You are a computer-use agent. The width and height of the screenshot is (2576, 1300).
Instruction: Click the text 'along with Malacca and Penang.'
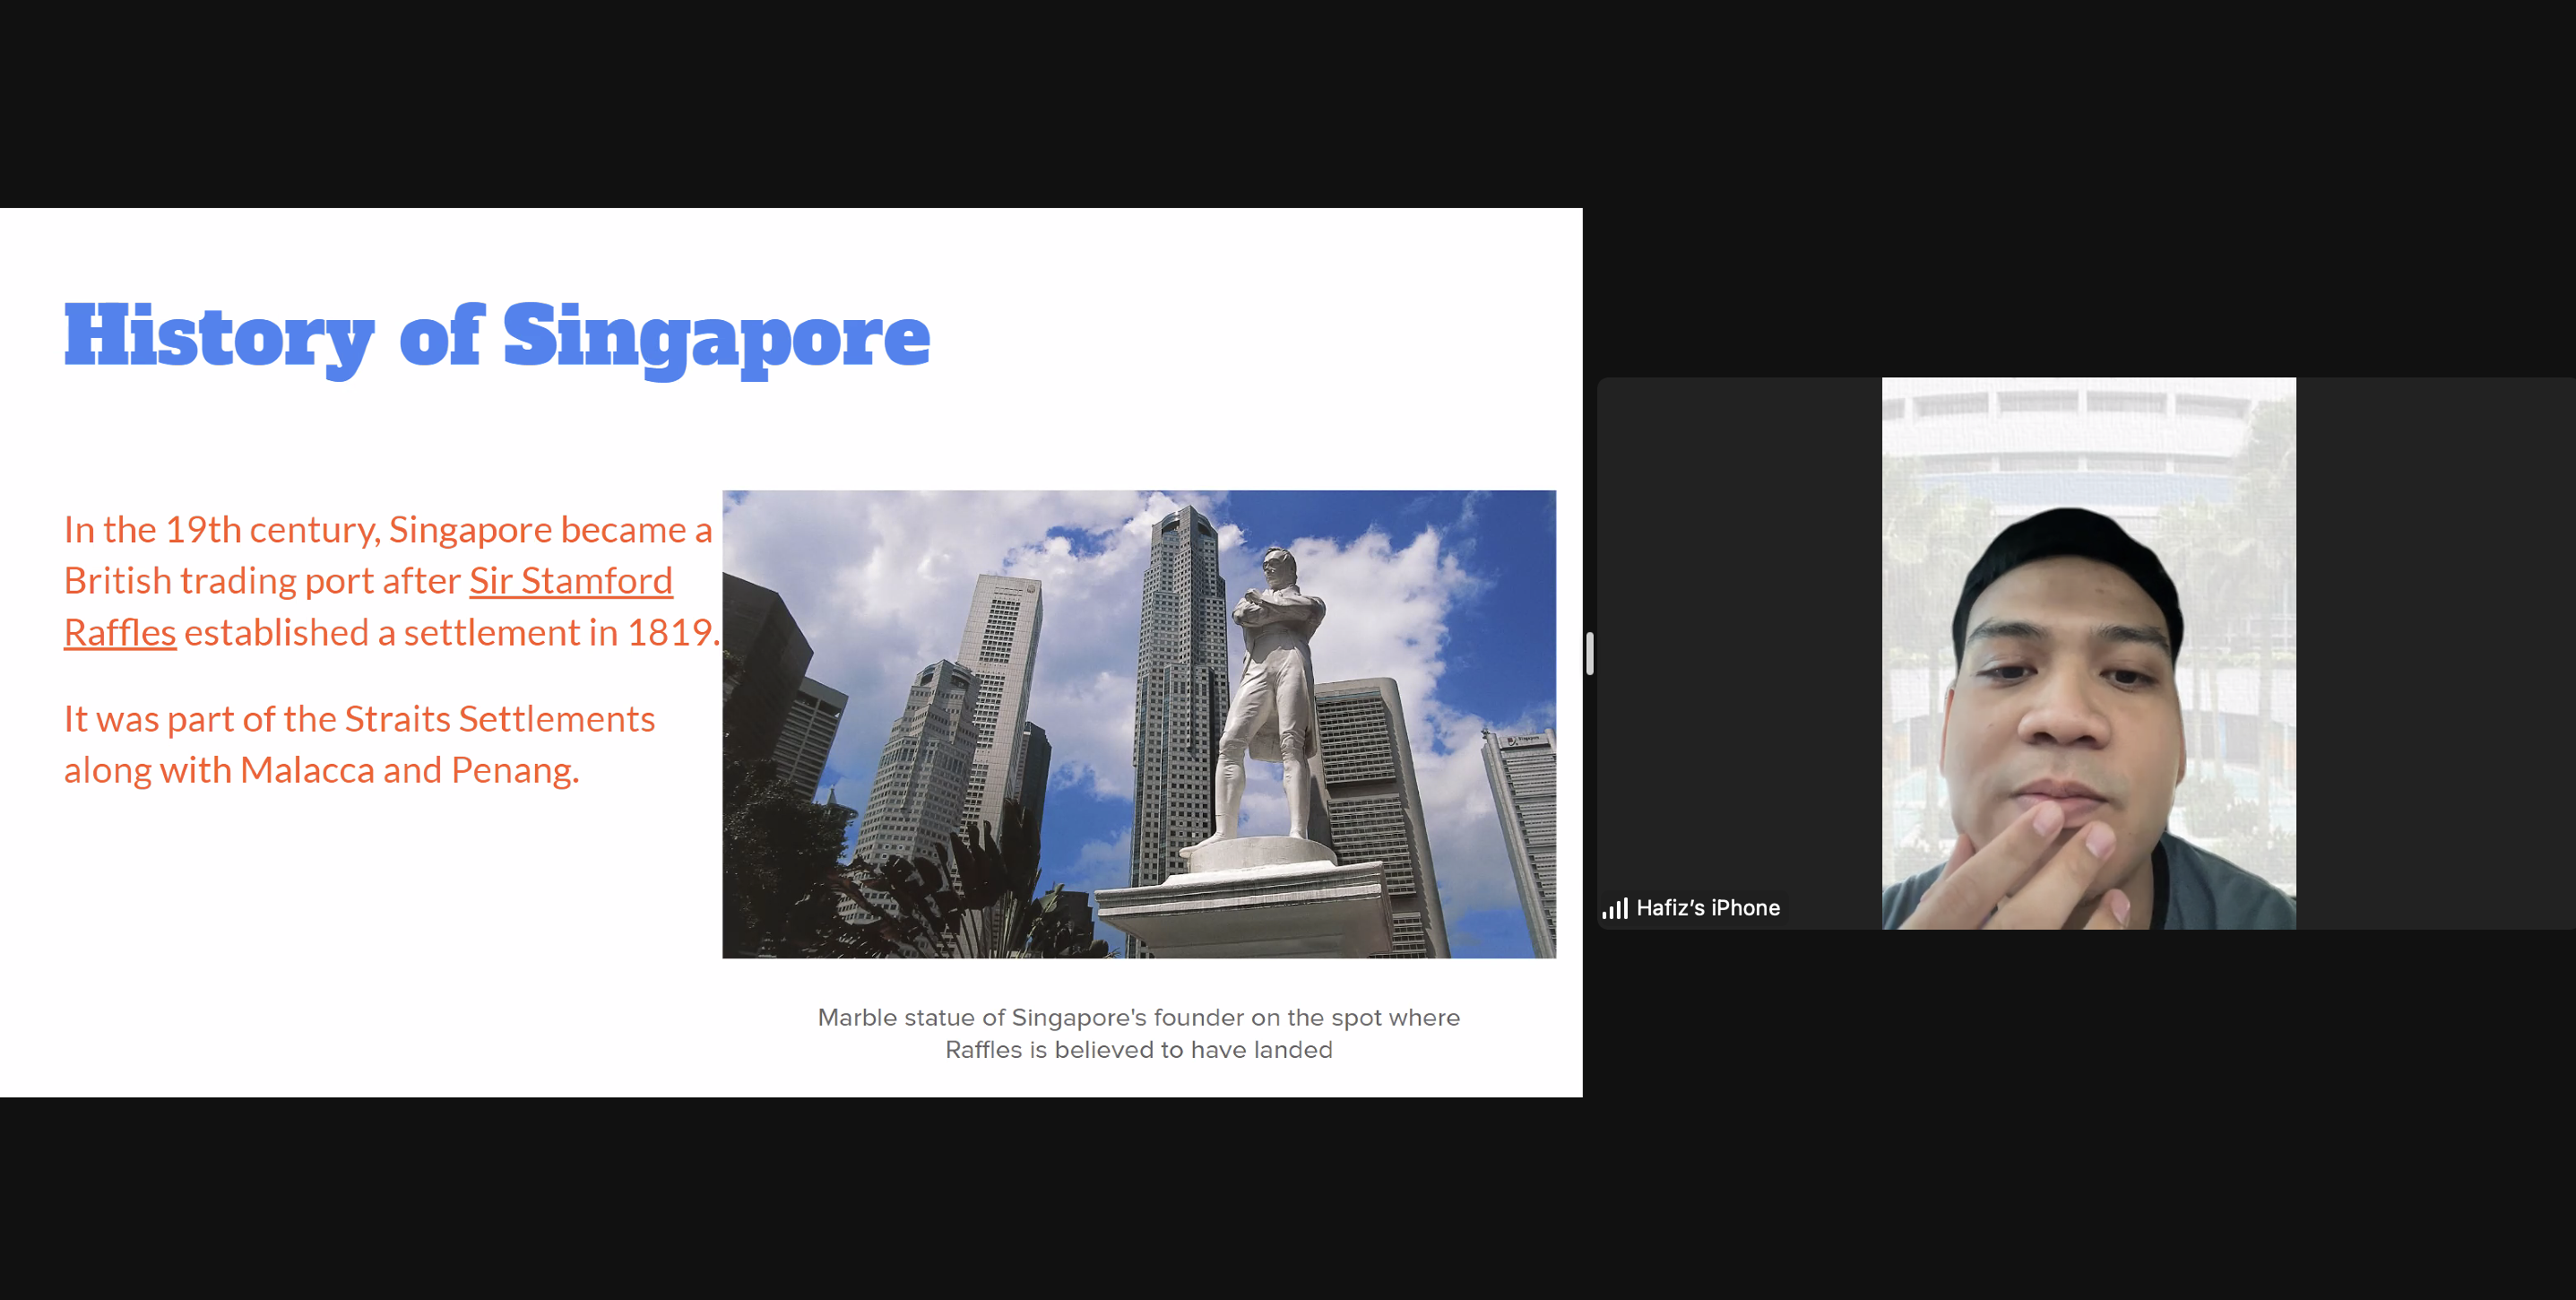tap(321, 770)
